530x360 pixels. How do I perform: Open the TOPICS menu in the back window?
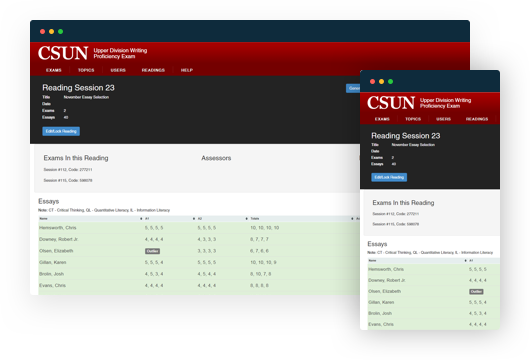tap(86, 70)
